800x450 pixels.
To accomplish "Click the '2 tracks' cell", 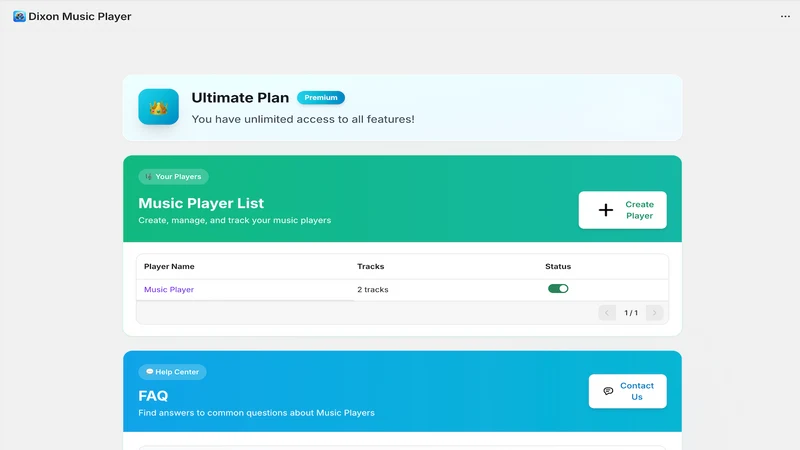I will click(x=372, y=289).
